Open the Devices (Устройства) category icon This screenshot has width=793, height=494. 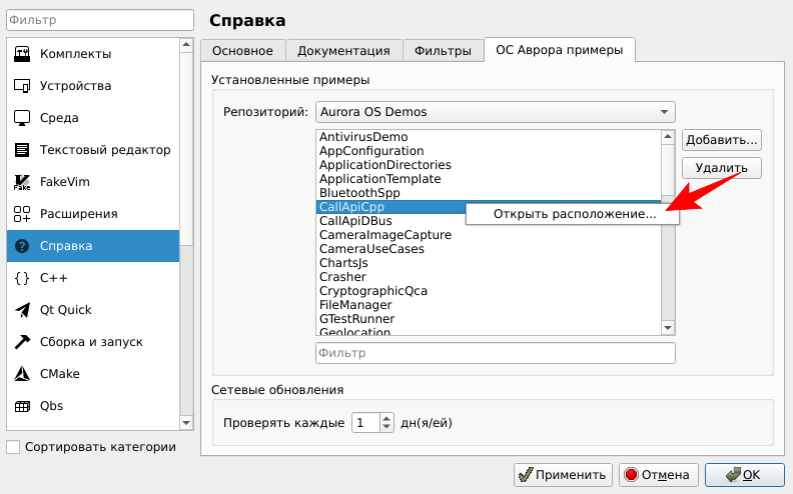coord(22,86)
